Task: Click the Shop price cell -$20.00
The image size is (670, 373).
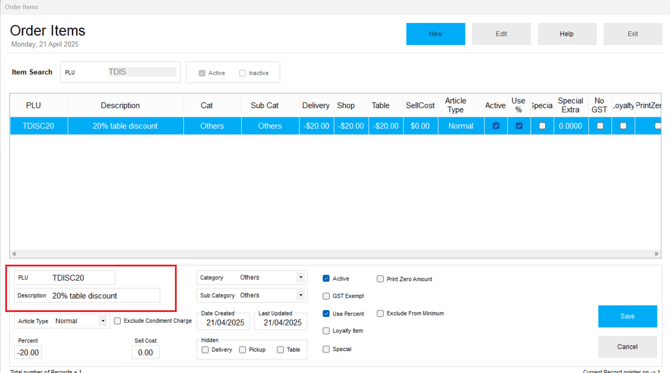Action: pos(351,126)
